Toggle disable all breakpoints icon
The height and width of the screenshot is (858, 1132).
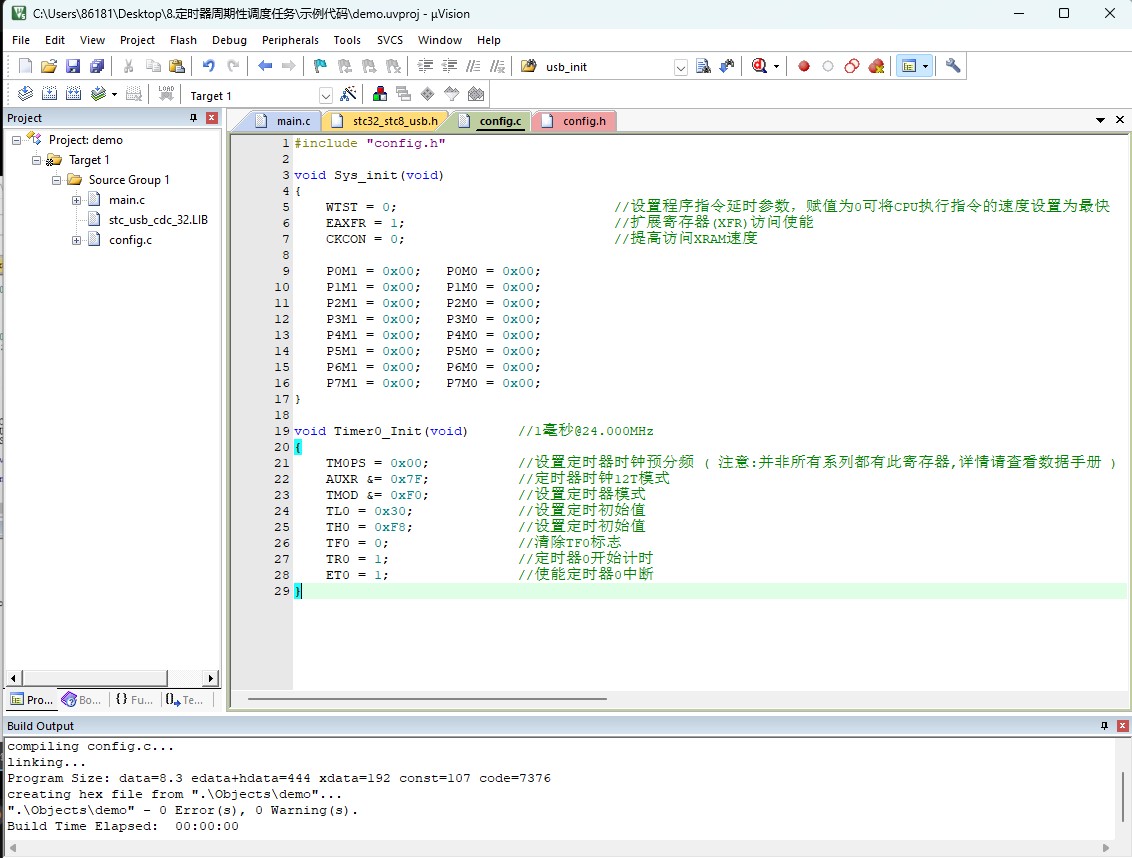tap(852, 66)
